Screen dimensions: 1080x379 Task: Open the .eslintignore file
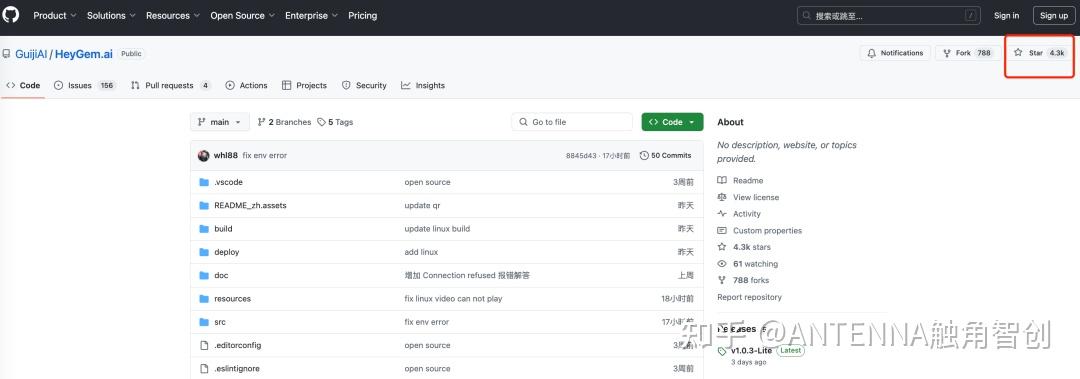click(x=237, y=369)
